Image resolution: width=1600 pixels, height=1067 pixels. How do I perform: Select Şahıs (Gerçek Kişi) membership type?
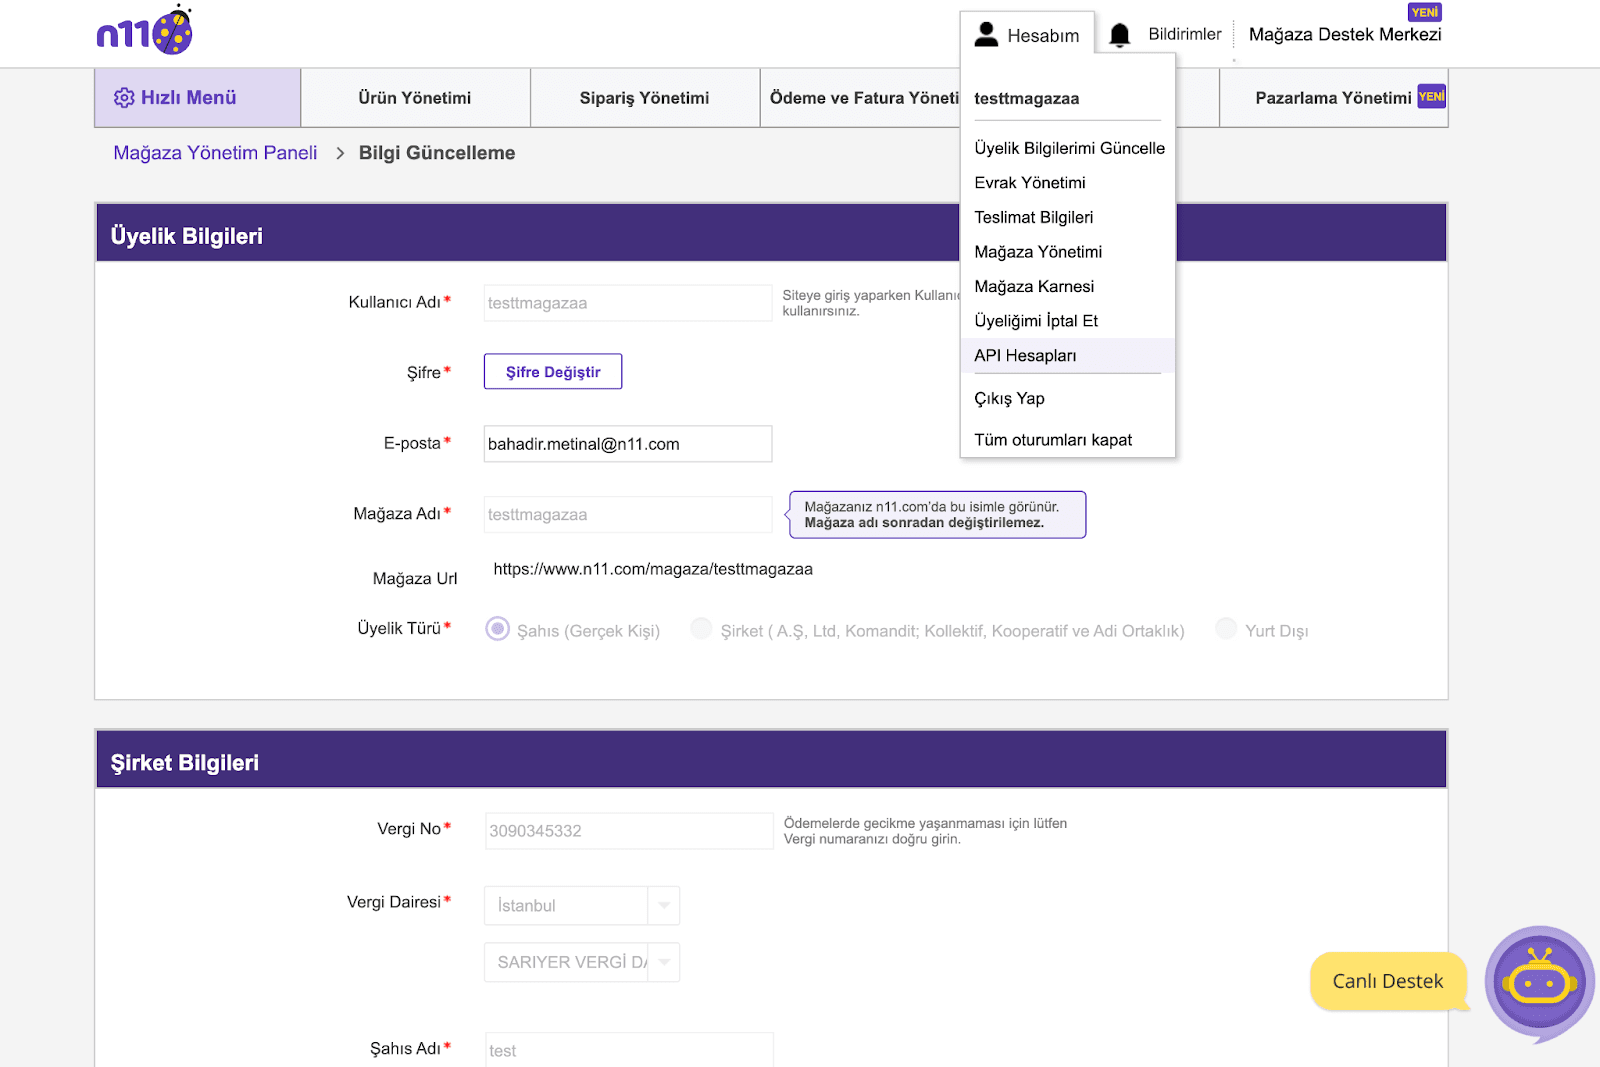click(x=497, y=629)
